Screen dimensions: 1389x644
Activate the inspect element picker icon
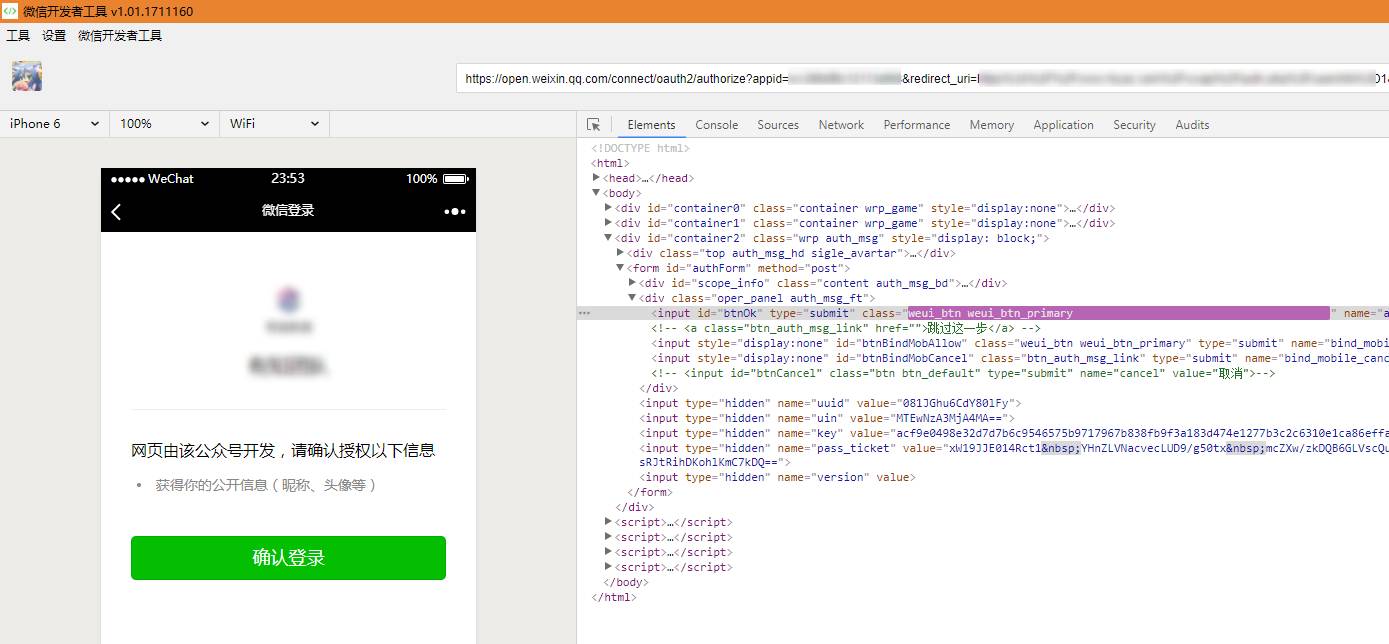(594, 125)
